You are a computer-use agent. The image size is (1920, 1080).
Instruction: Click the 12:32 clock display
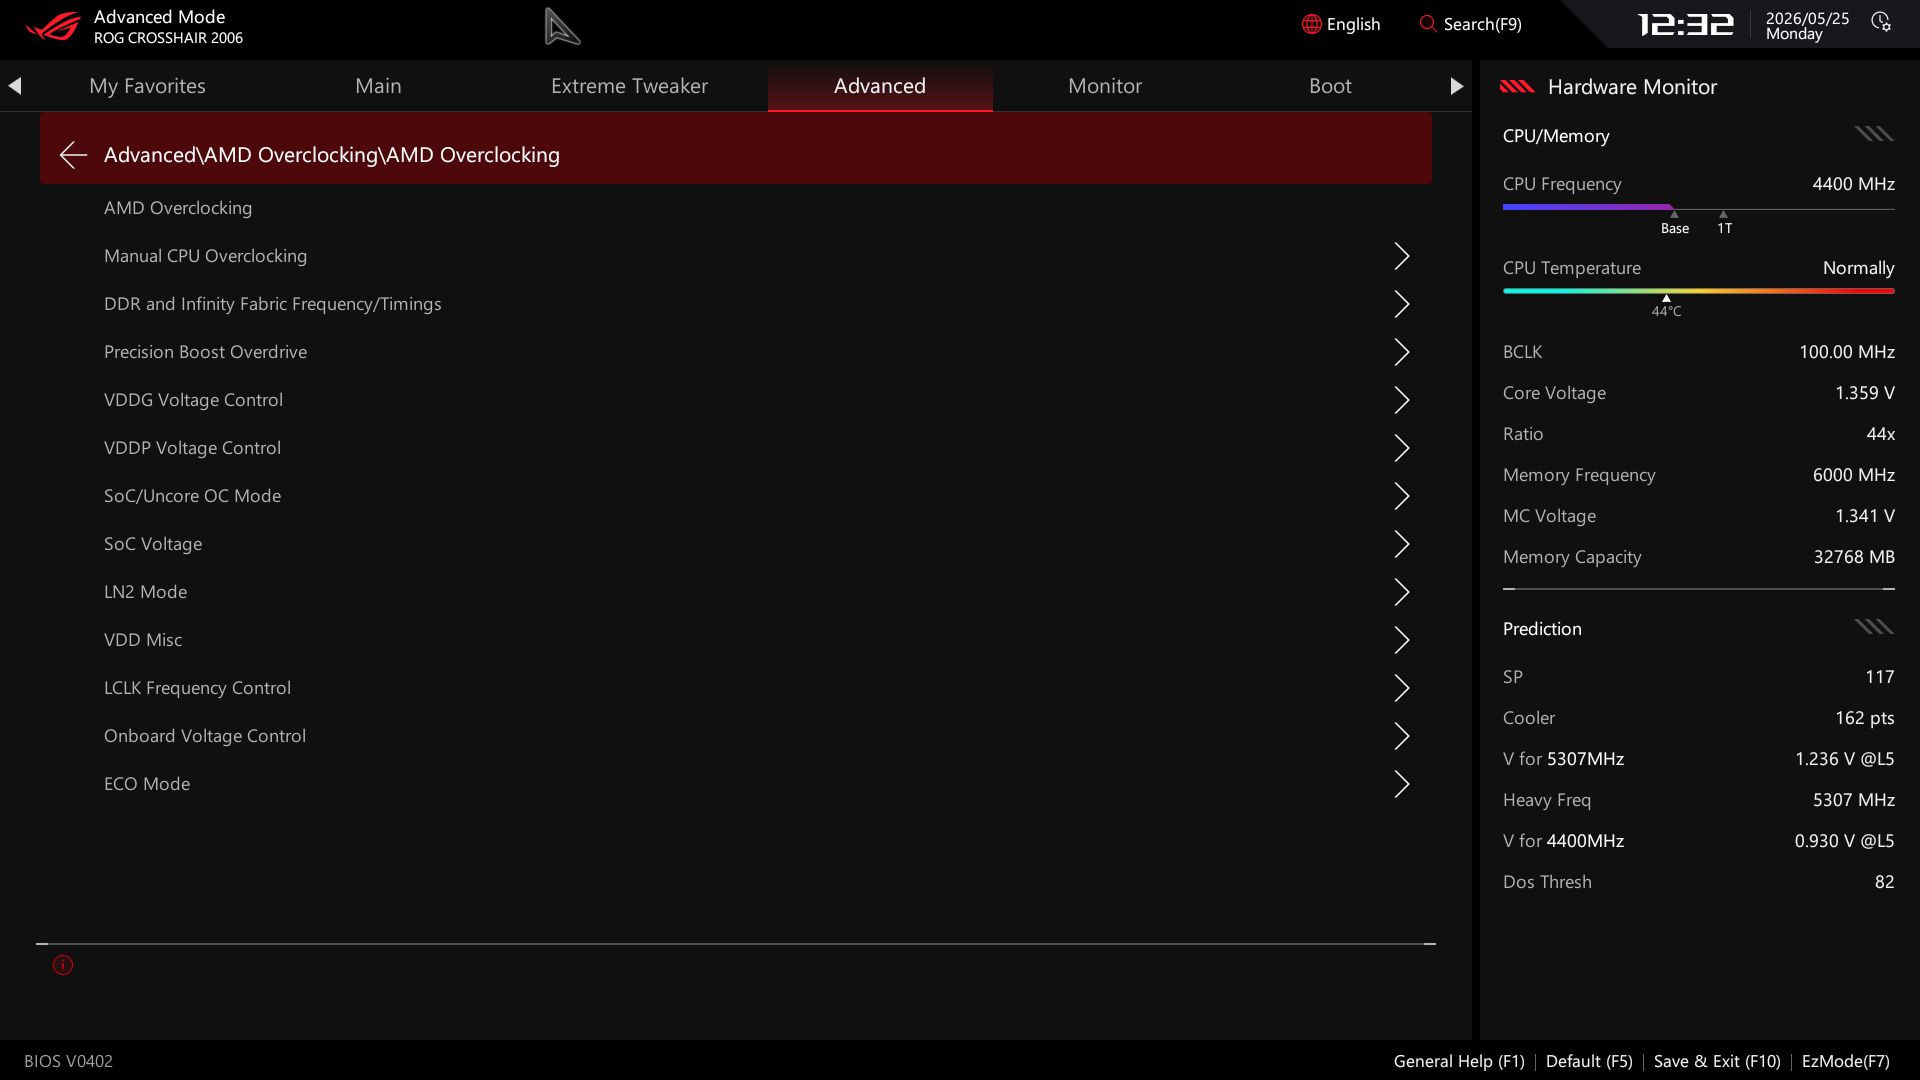tap(1686, 24)
